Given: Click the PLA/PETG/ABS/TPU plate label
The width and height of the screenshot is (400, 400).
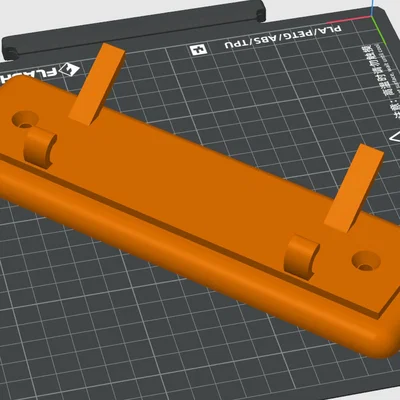Looking at the screenshot, I should (283, 36).
